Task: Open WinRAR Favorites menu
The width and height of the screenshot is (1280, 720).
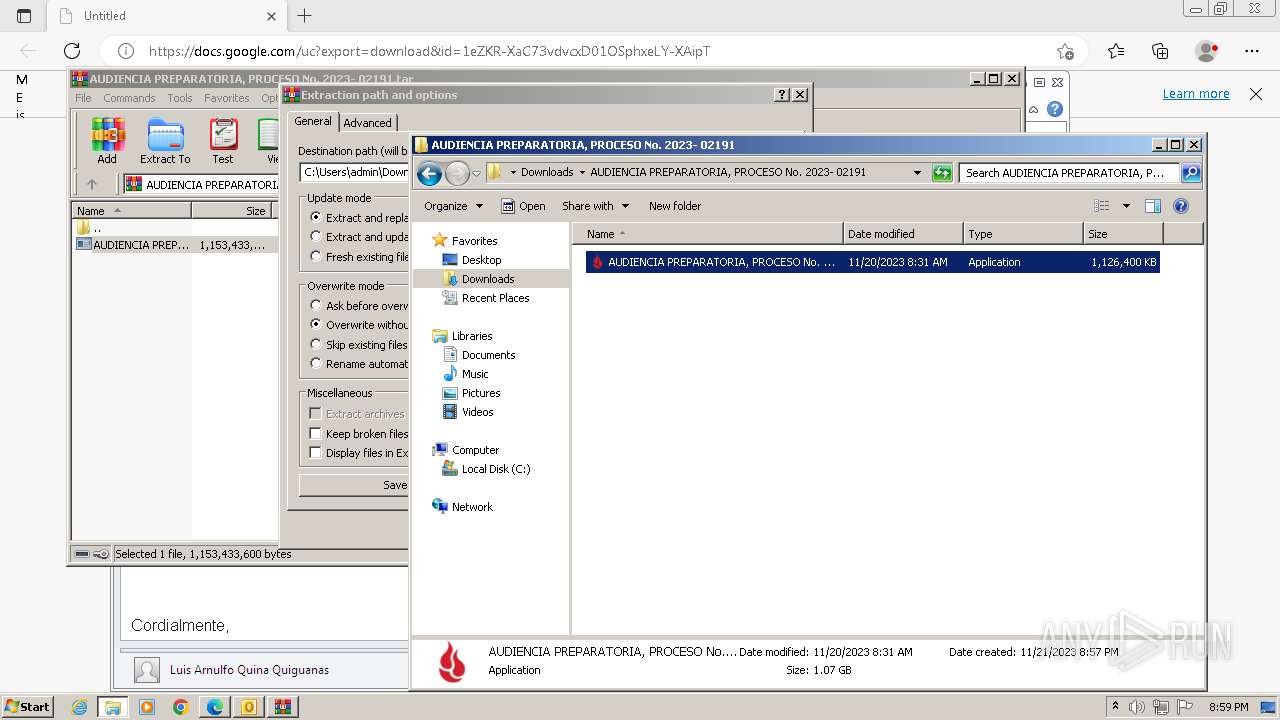Action: pos(227,98)
